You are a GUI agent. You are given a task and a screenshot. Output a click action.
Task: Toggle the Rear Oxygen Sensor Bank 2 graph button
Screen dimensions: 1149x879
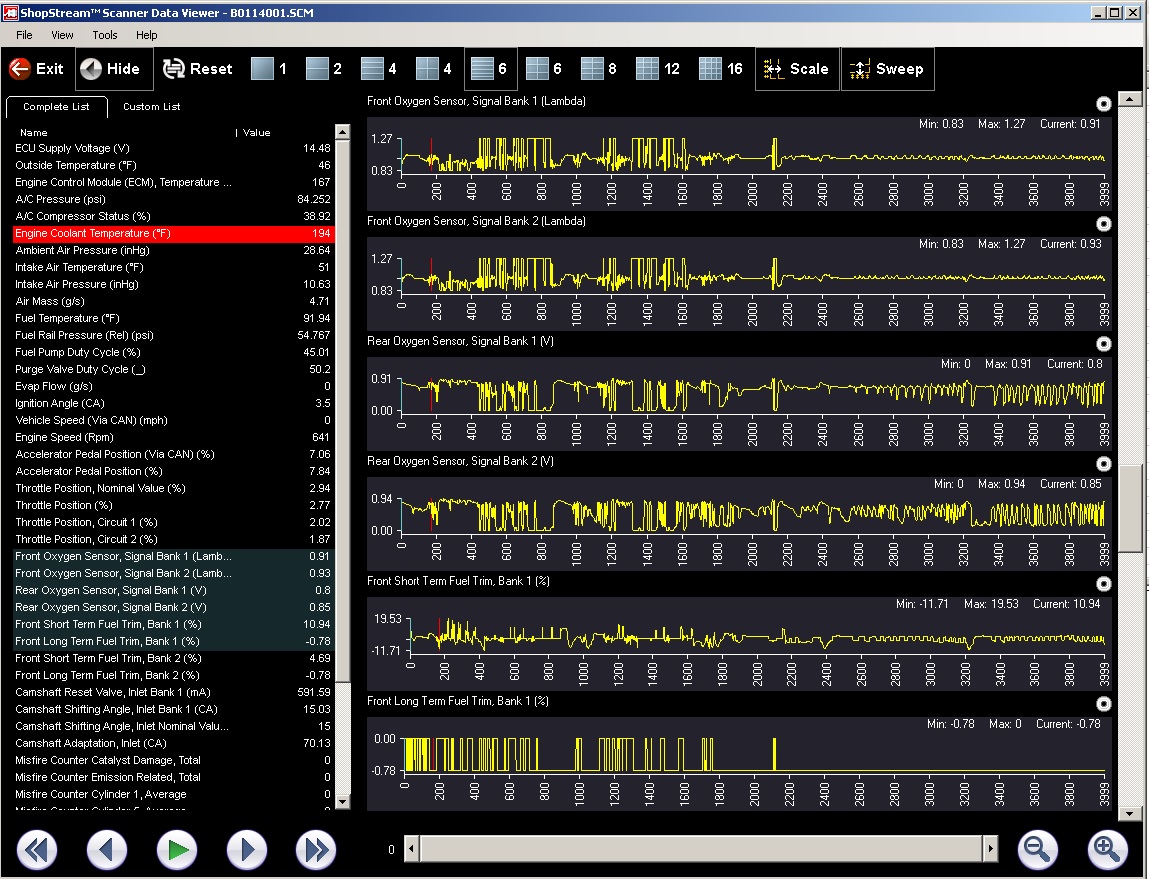click(1103, 464)
